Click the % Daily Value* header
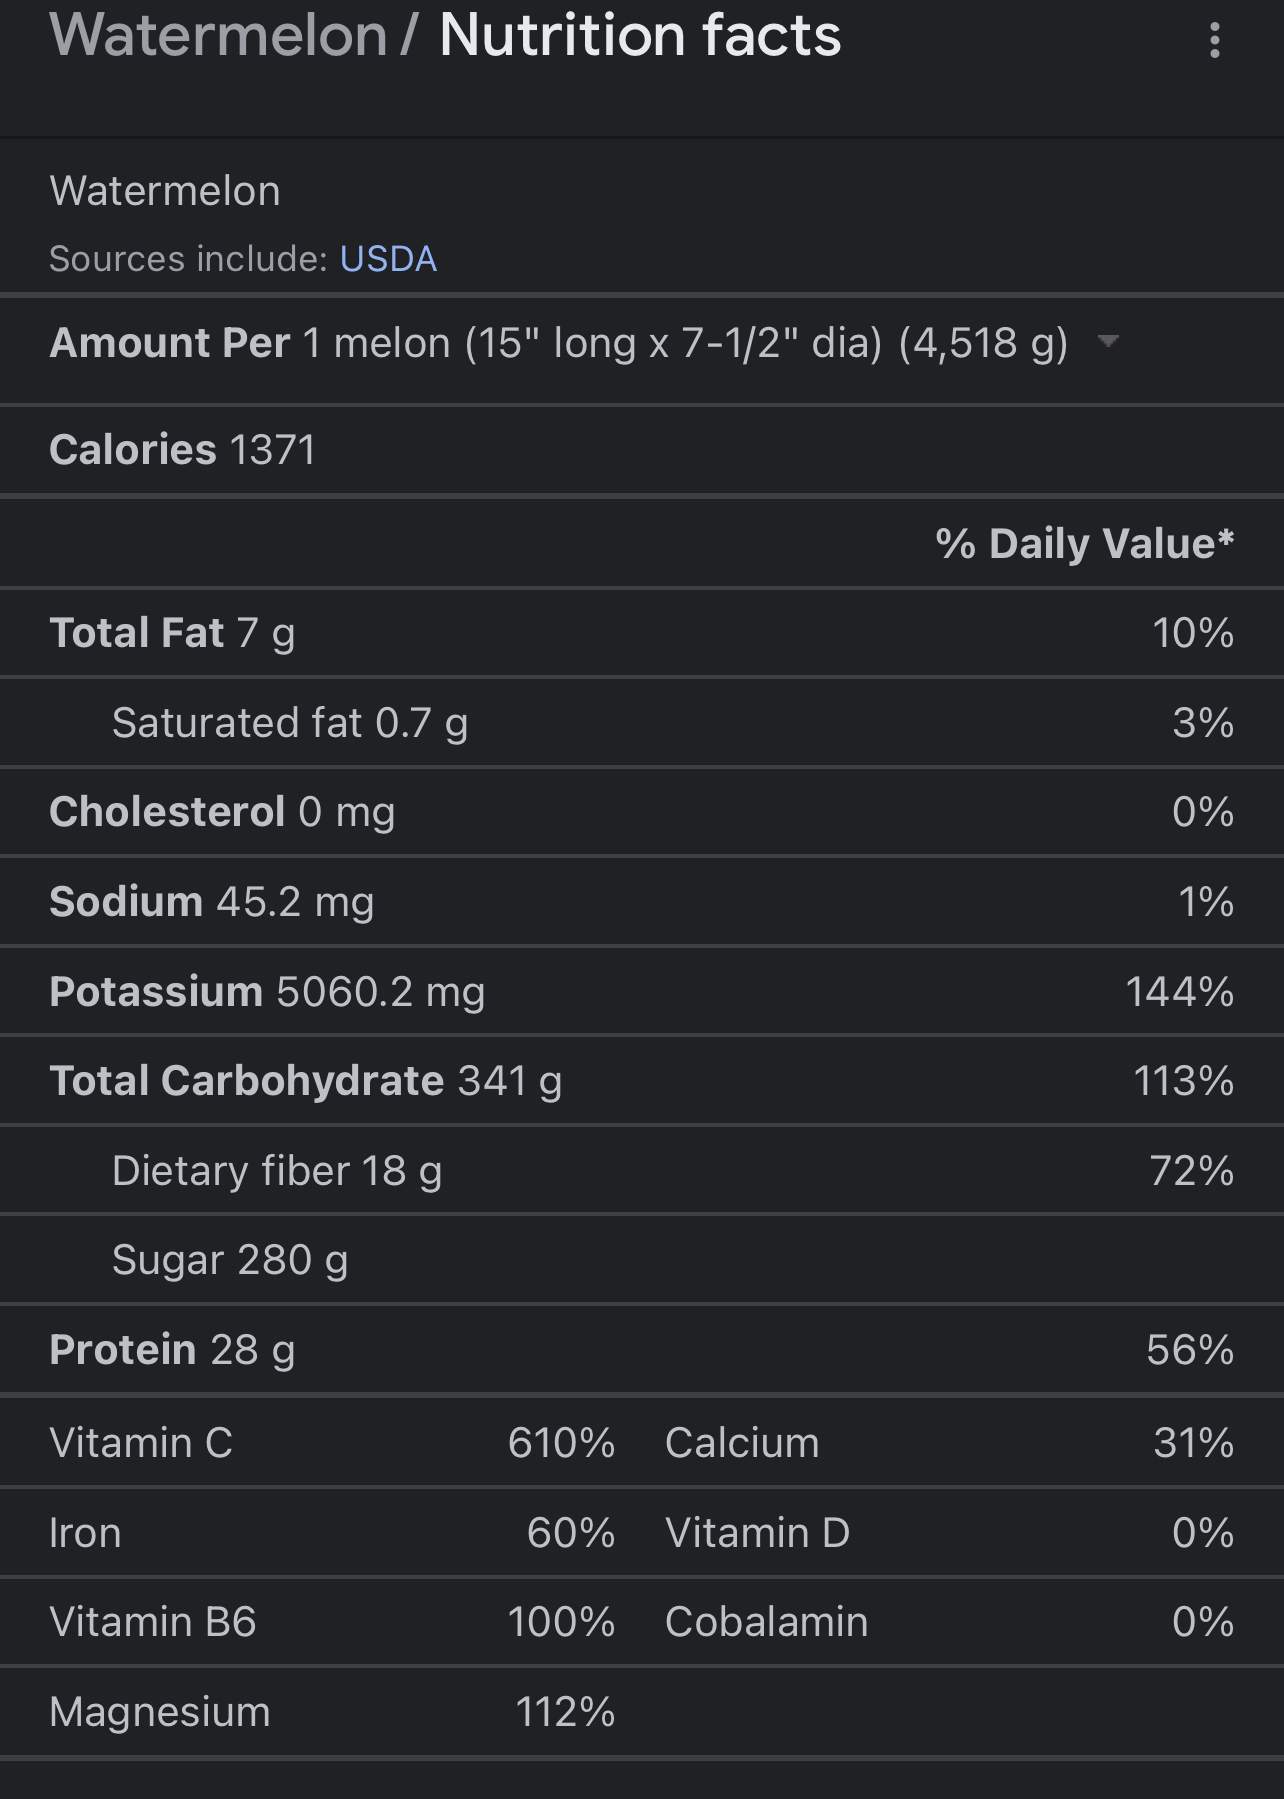 [1085, 544]
